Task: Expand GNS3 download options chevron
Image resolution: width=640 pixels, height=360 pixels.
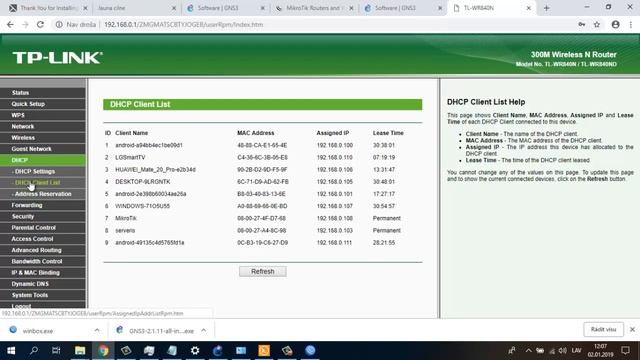Action: click(x=204, y=330)
